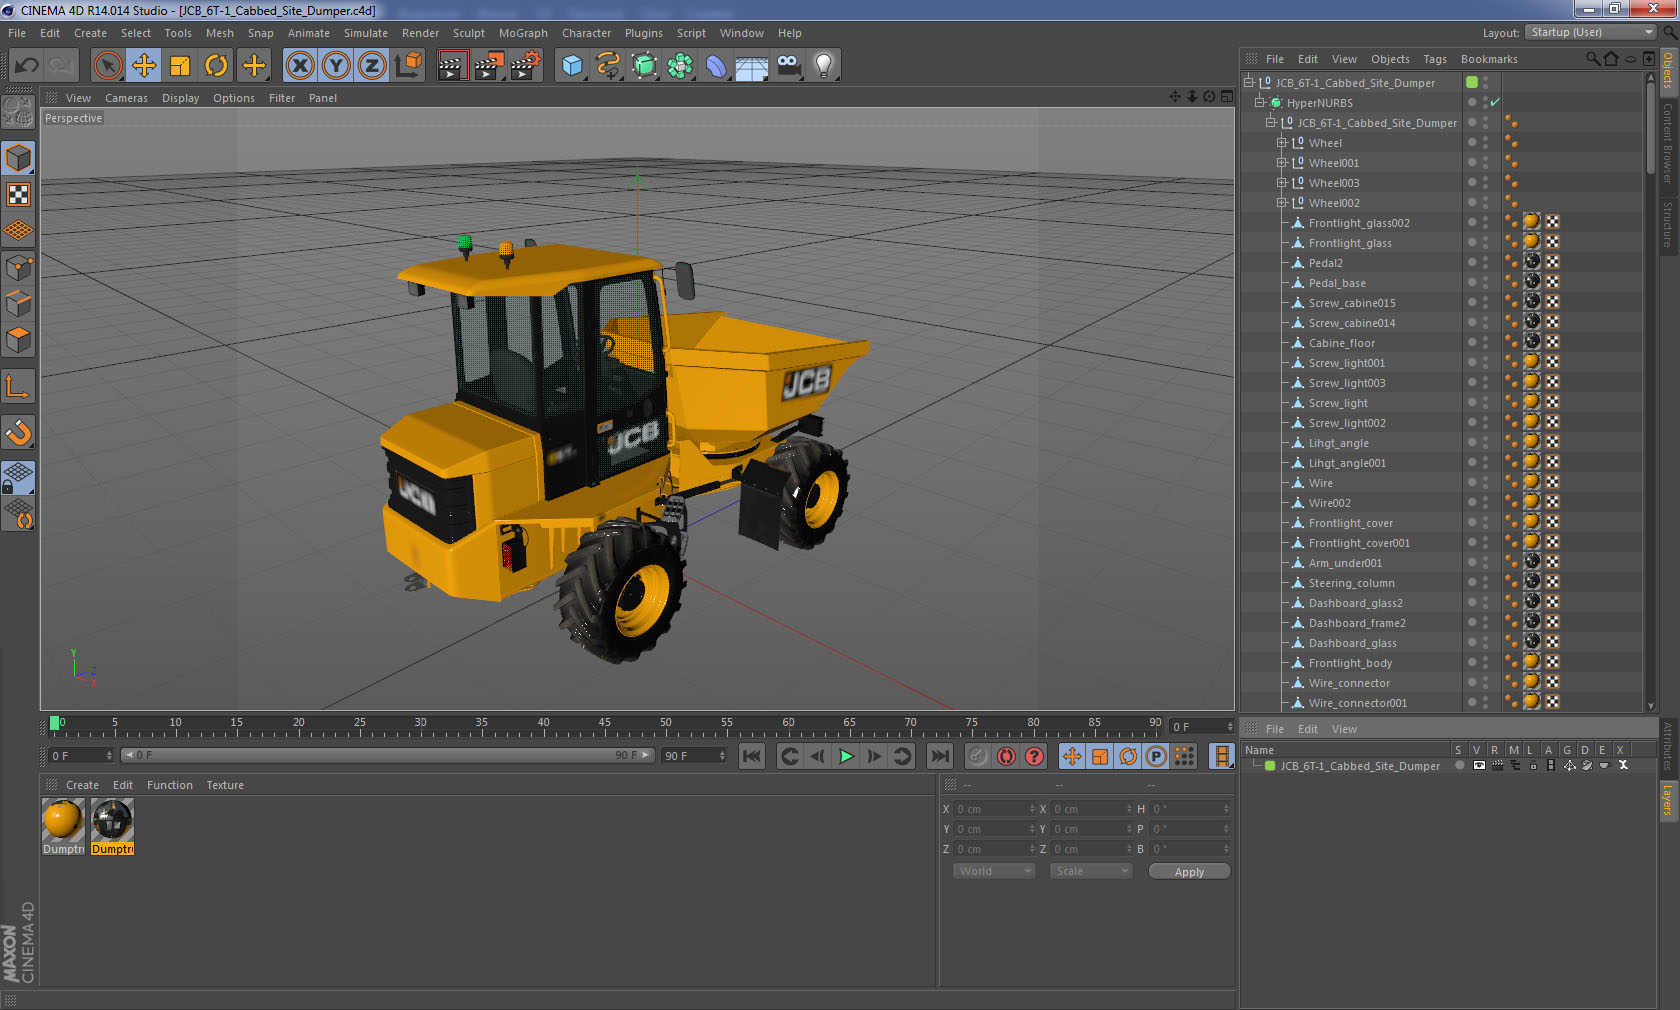The image size is (1680, 1010).
Task: Add a camera object
Action: pos(789,66)
